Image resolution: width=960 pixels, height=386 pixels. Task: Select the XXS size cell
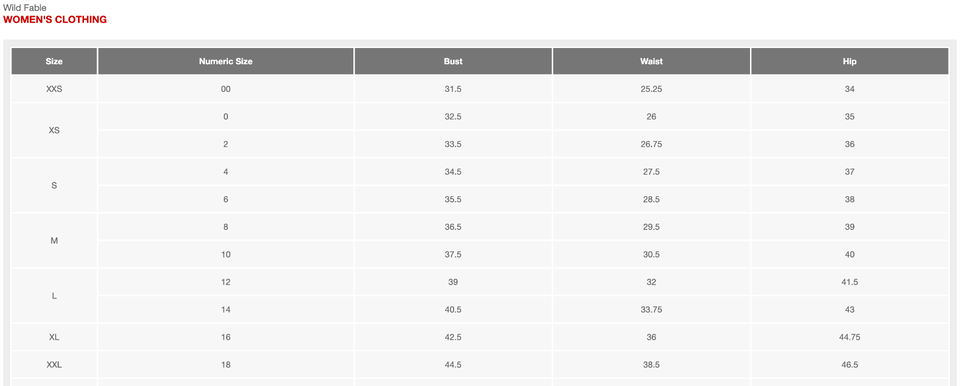pyautogui.click(x=54, y=89)
